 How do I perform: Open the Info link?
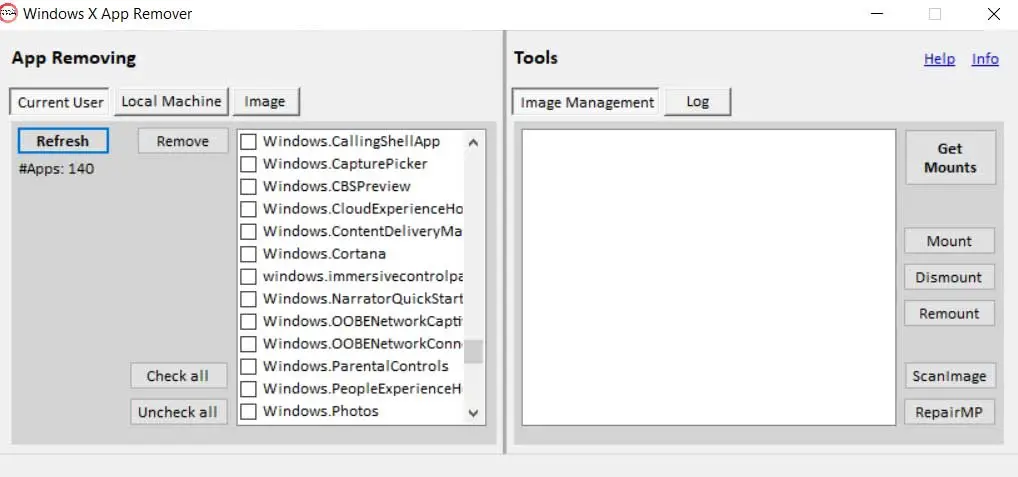(x=985, y=59)
